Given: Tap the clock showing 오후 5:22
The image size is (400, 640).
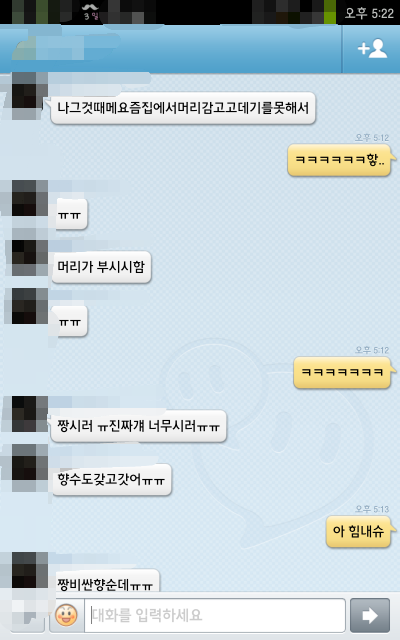Looking at the screenshot, I should pyautogui.click(x=369, y=13).
